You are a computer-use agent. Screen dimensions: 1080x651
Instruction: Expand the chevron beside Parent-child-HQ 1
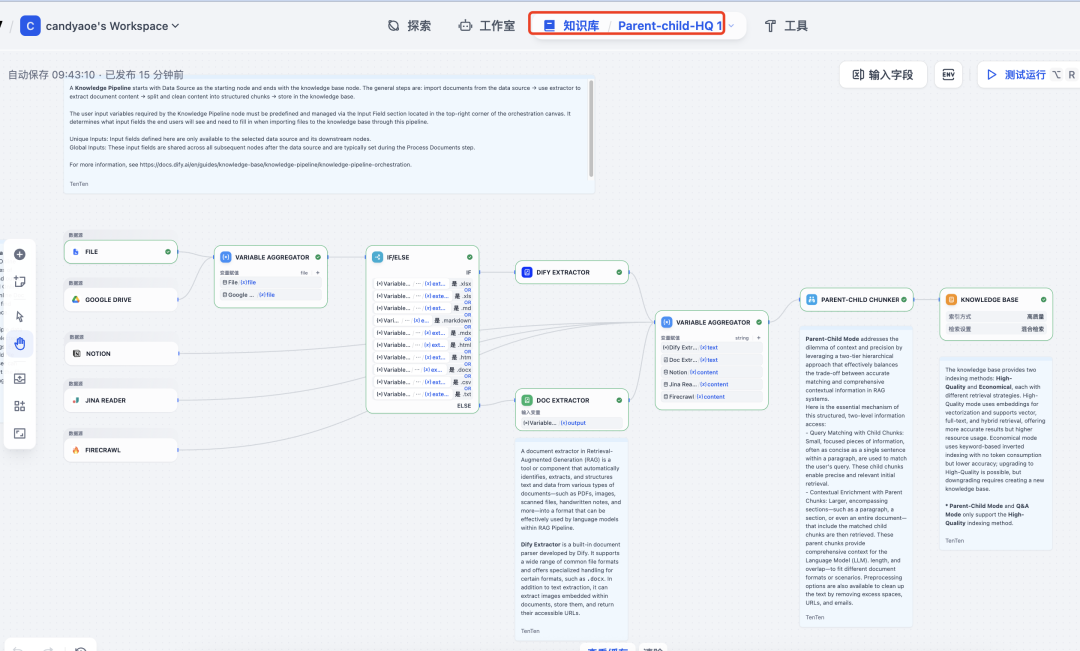[731, 25]
